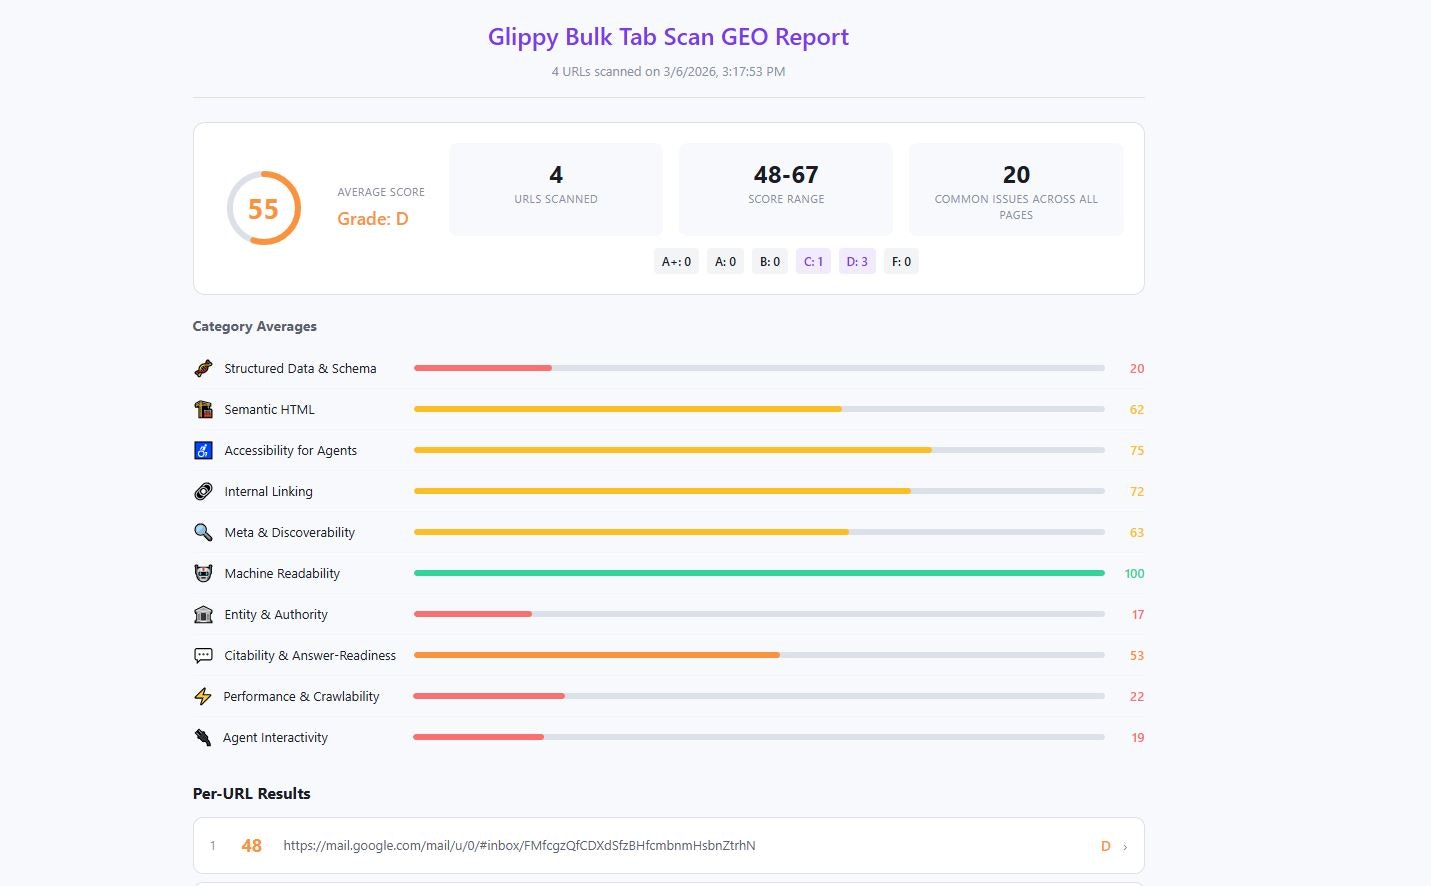Click the Agent Interactivity icon

pos(203,737)
